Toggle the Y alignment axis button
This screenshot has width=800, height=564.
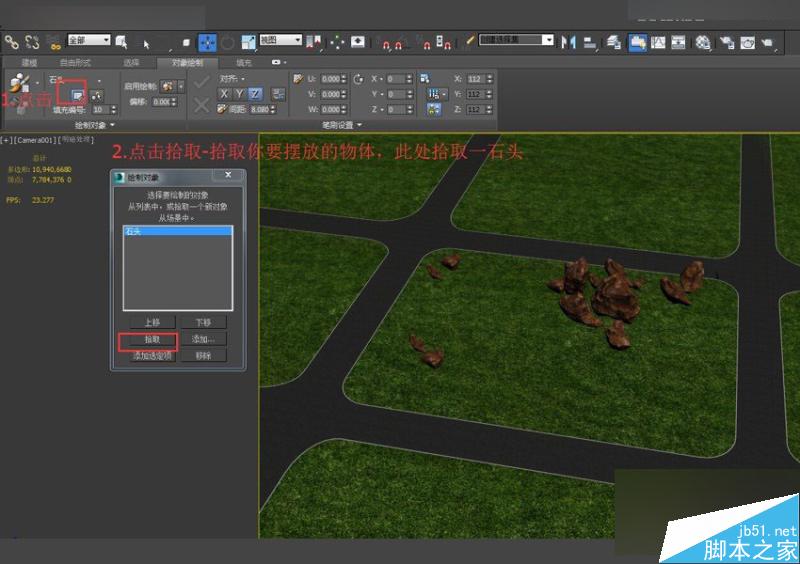240,94
